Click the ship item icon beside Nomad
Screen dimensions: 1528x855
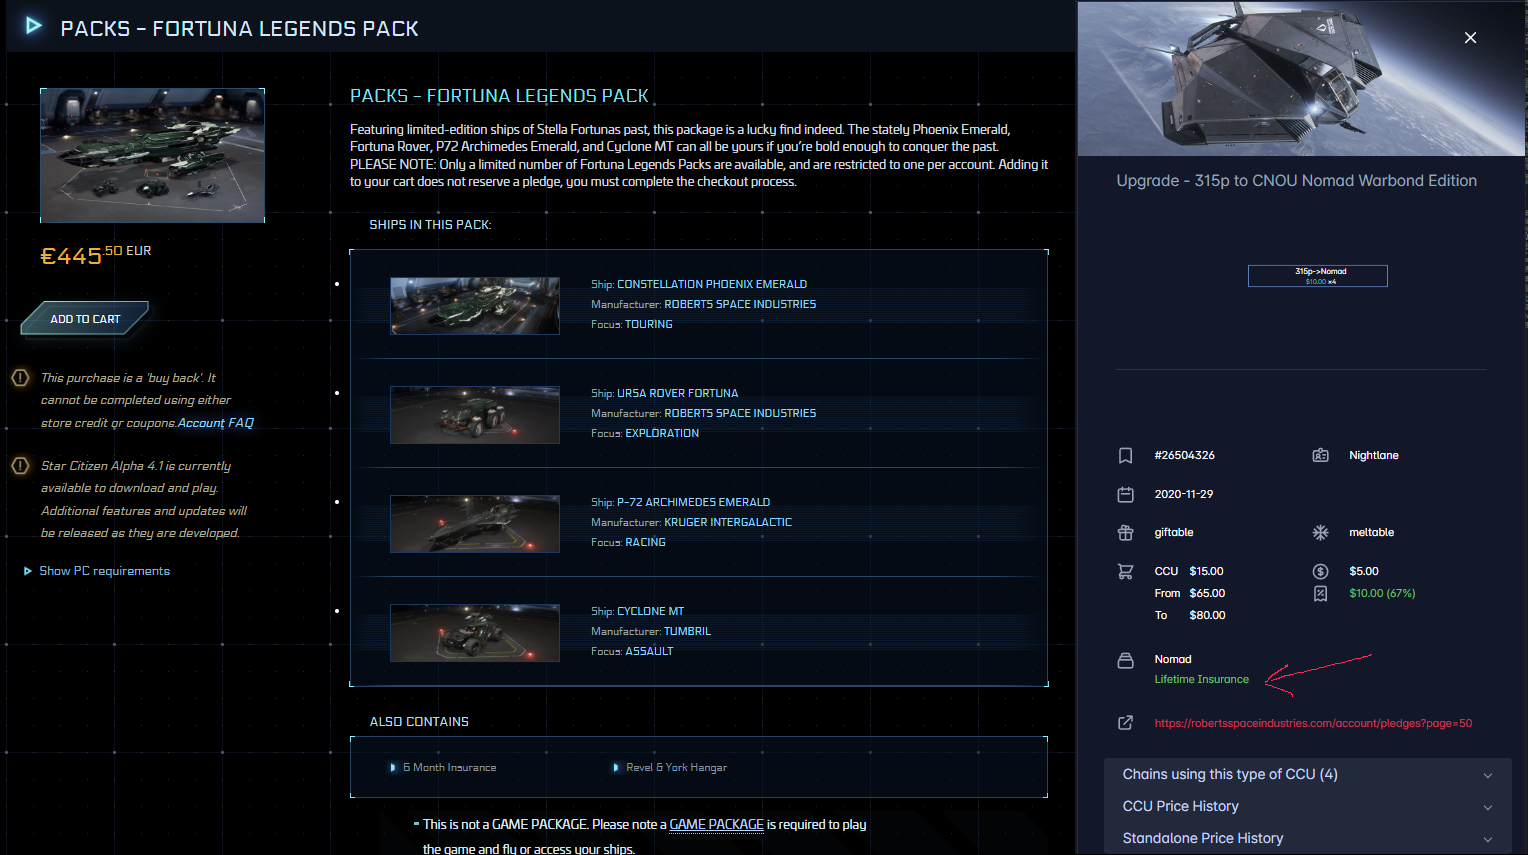[1125, 660]
